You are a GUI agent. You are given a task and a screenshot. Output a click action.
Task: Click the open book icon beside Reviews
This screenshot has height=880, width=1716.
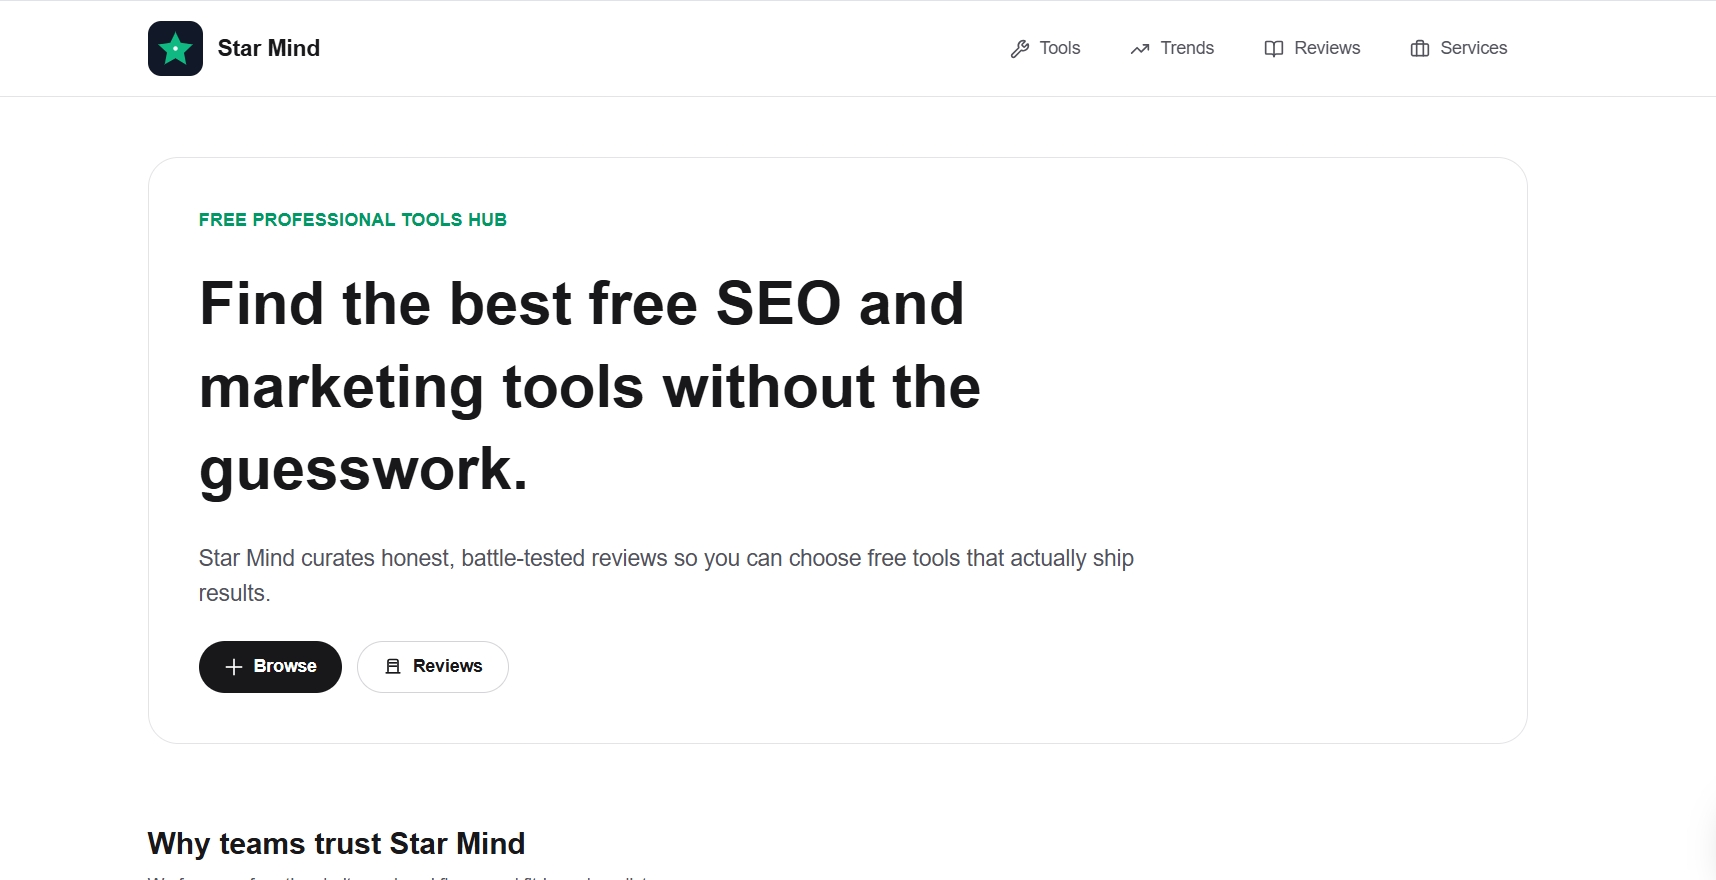point(1273,48)
